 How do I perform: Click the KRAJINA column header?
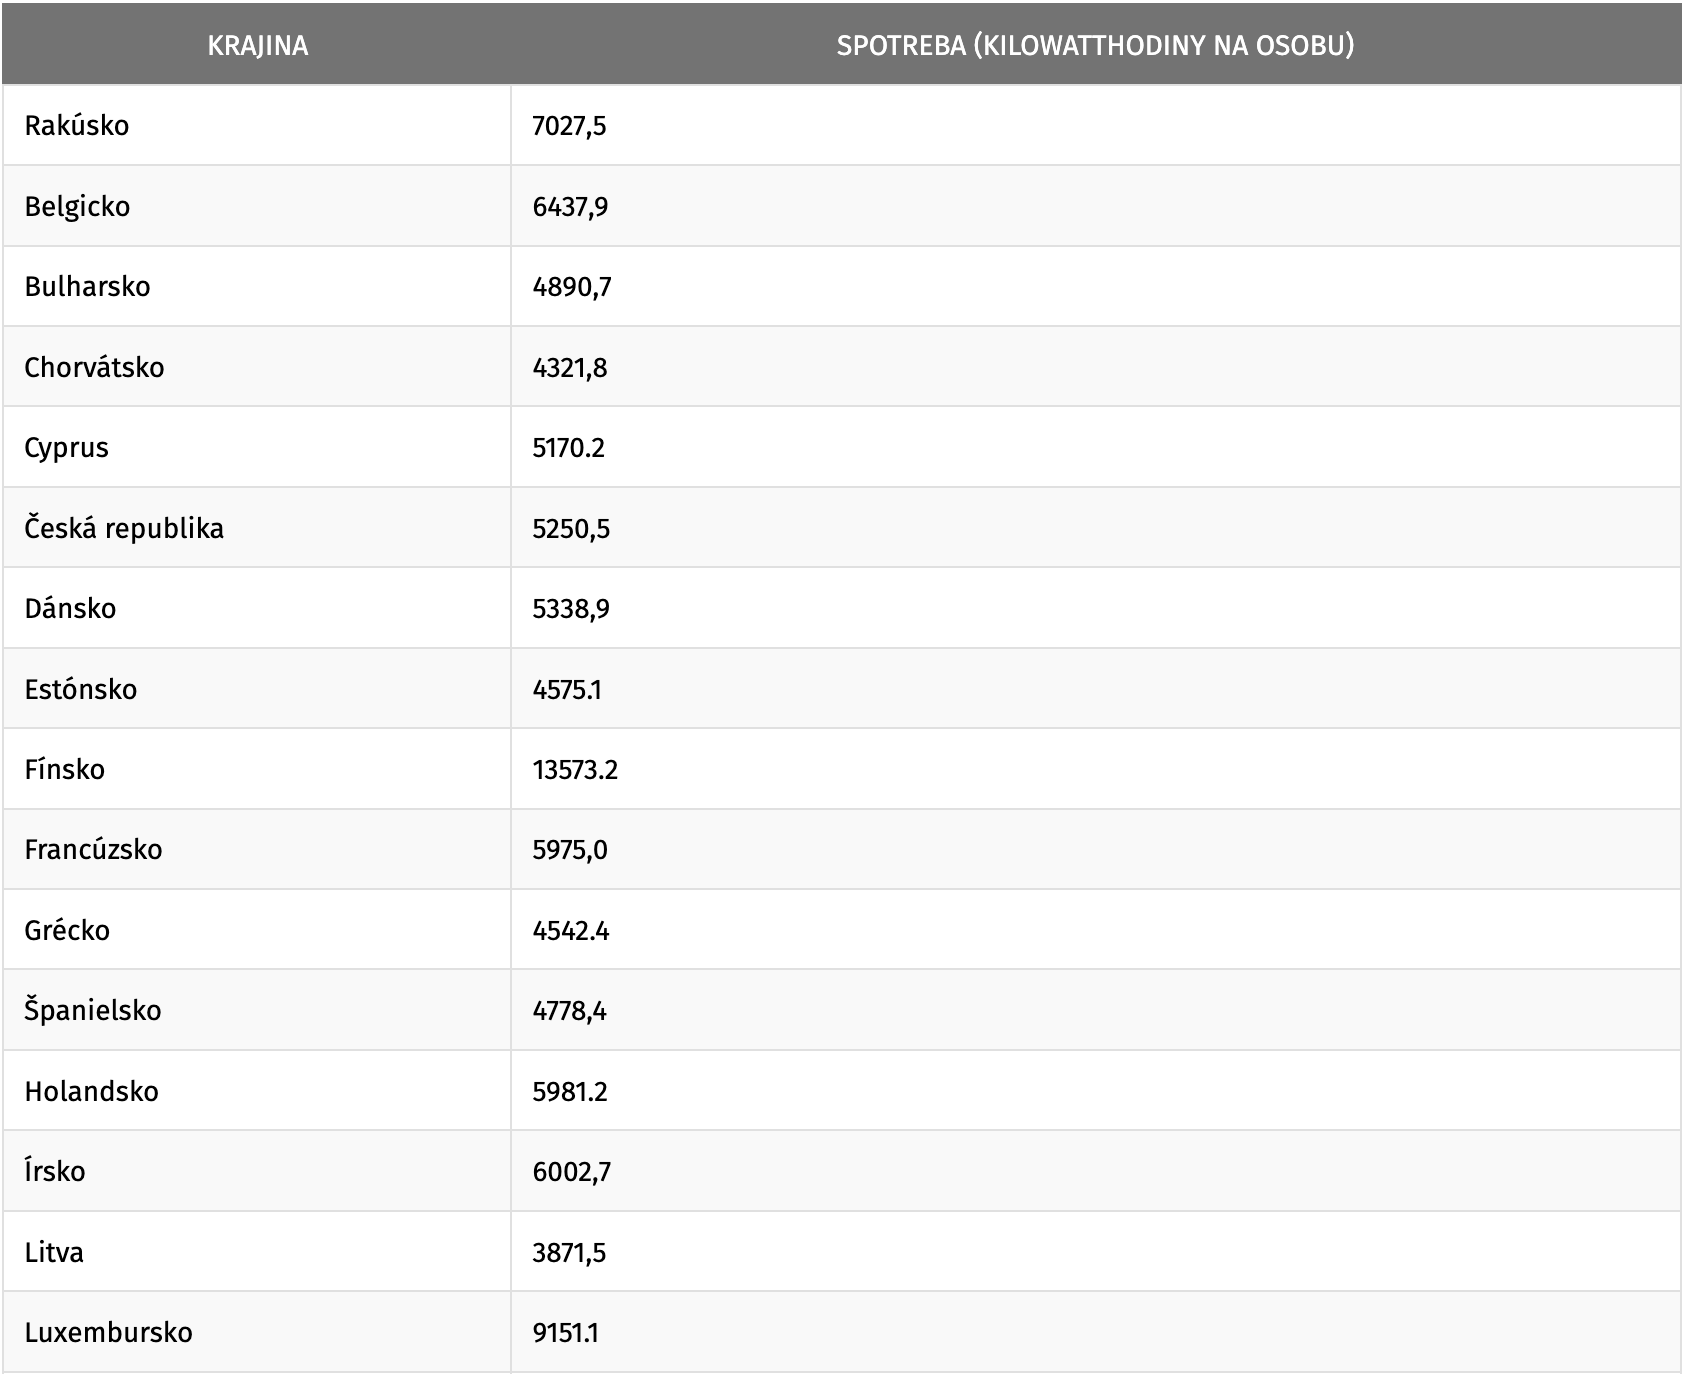click(257, 46)
